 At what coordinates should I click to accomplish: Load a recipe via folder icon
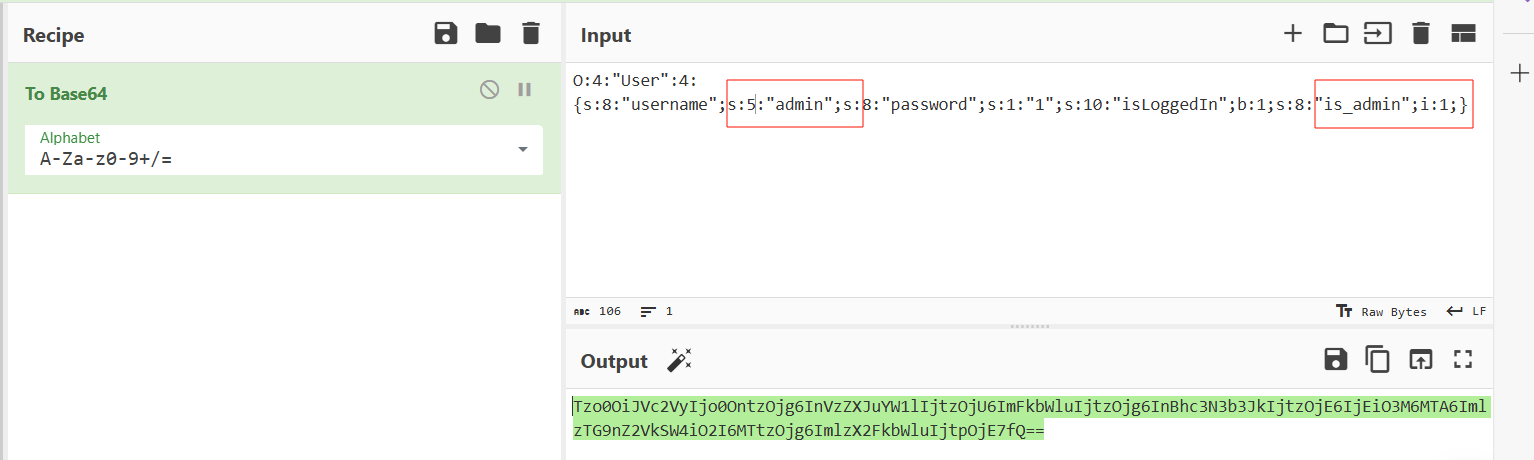pos(488,34)
